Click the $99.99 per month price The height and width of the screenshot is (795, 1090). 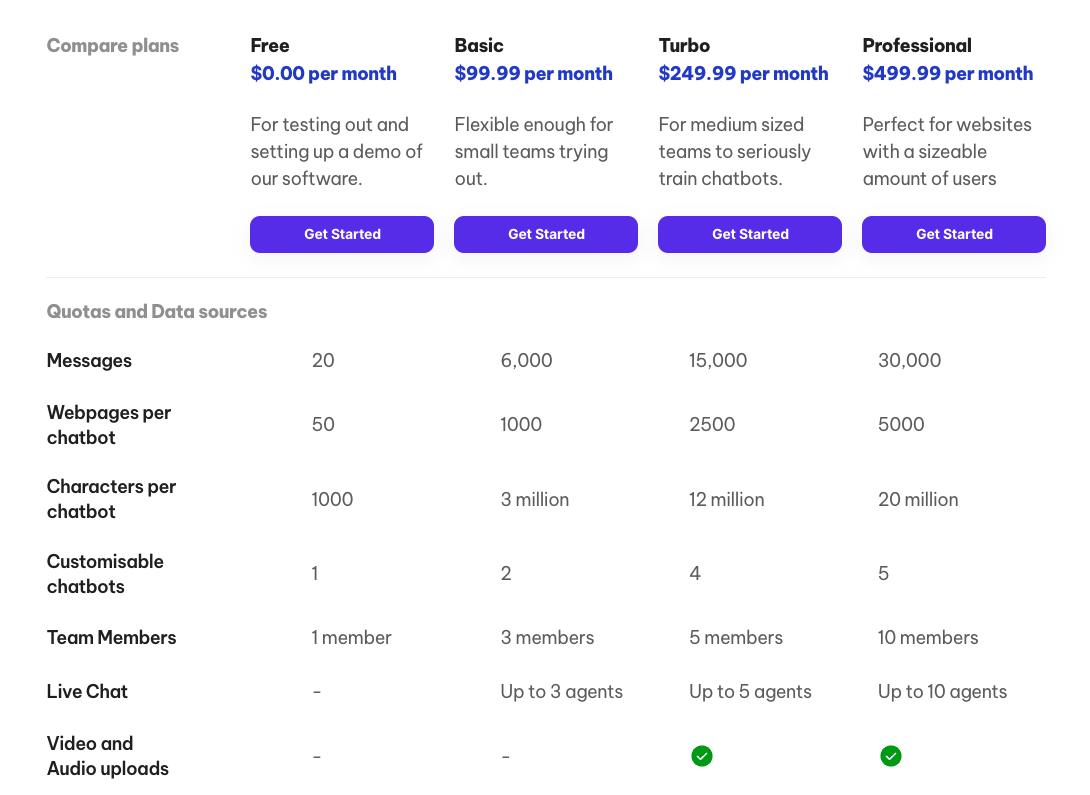[533, 73]
